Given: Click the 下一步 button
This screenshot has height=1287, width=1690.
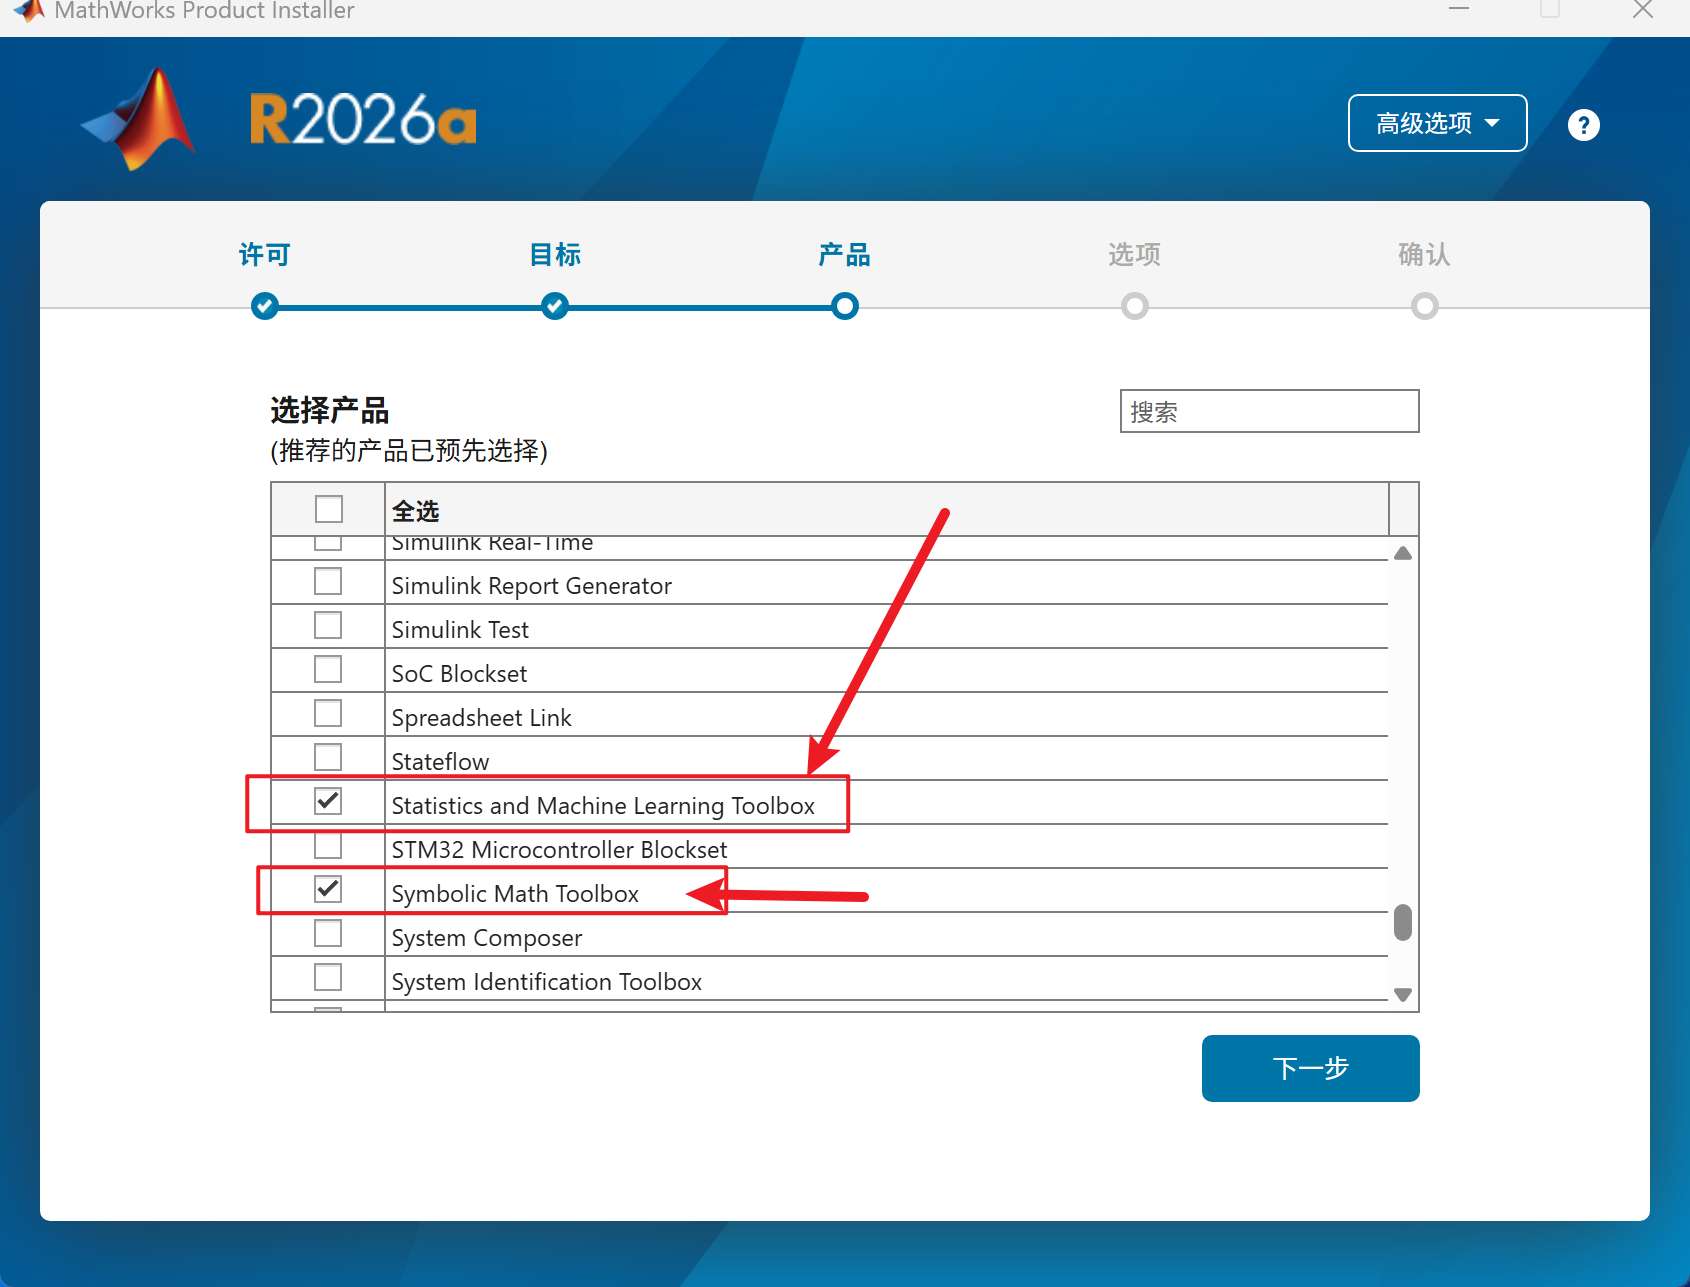Looking at the screenshot, I should pos(1310,1068).
